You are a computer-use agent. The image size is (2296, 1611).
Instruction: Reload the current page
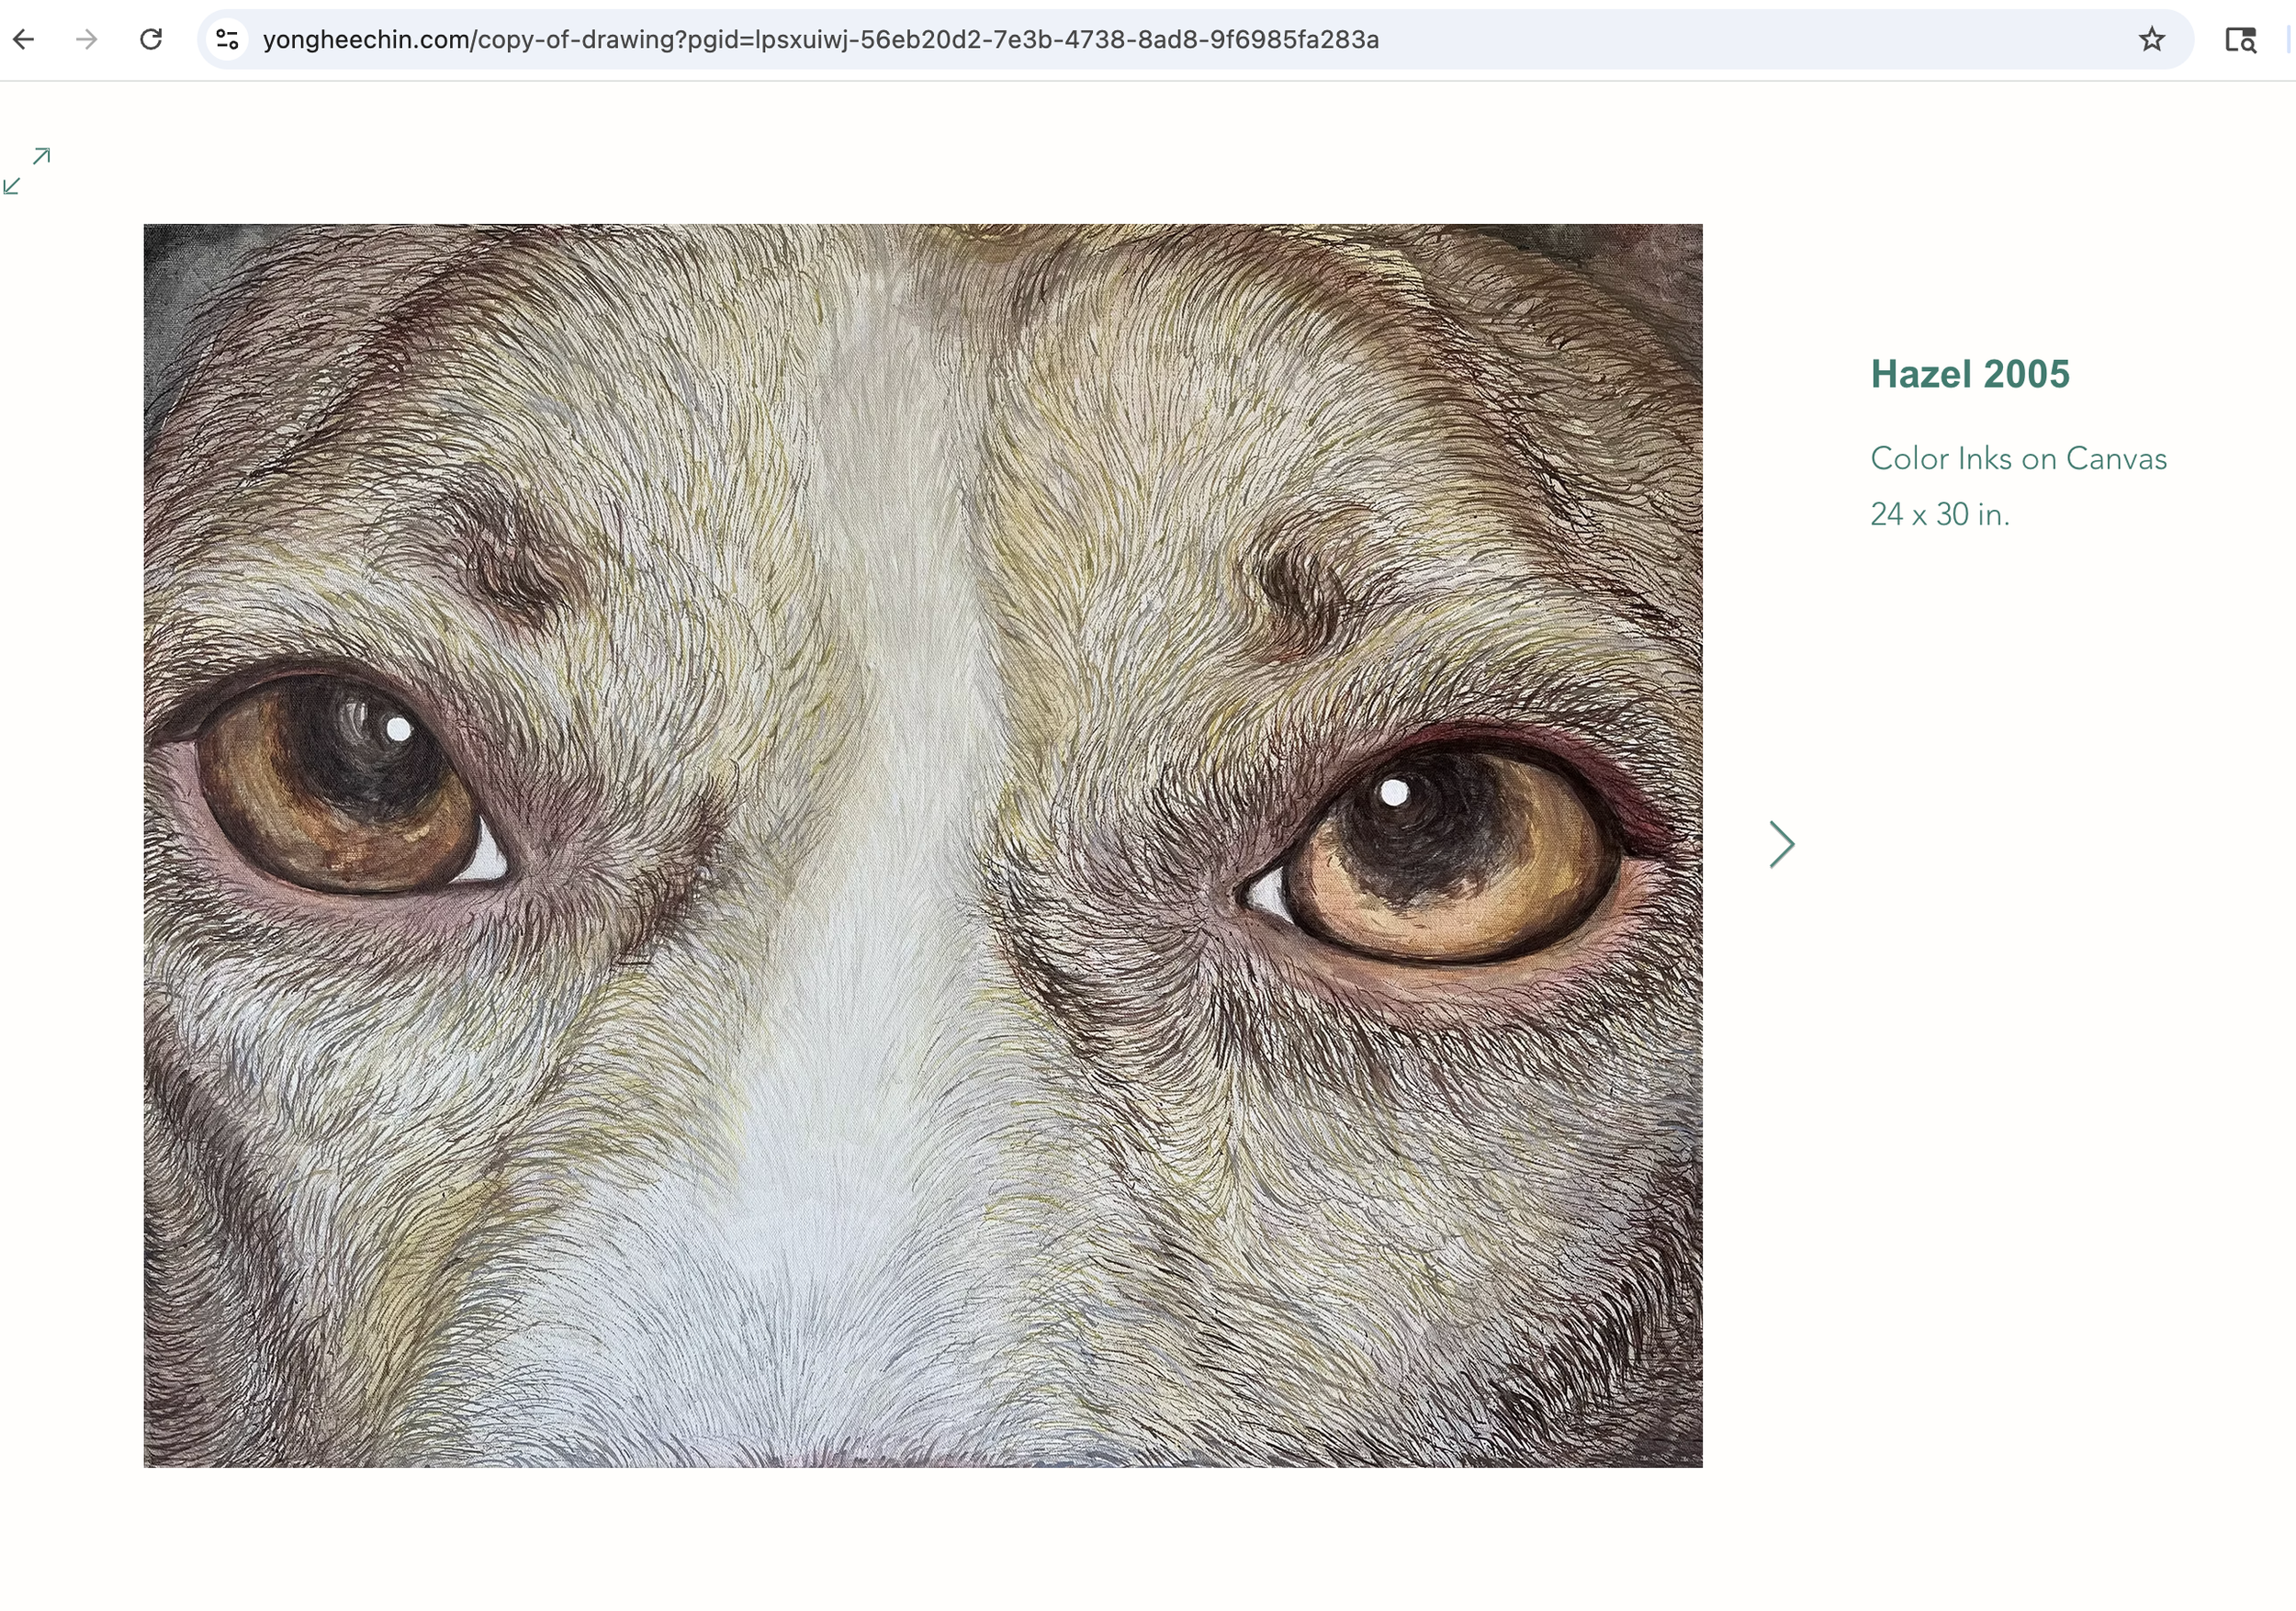point(151,40)
